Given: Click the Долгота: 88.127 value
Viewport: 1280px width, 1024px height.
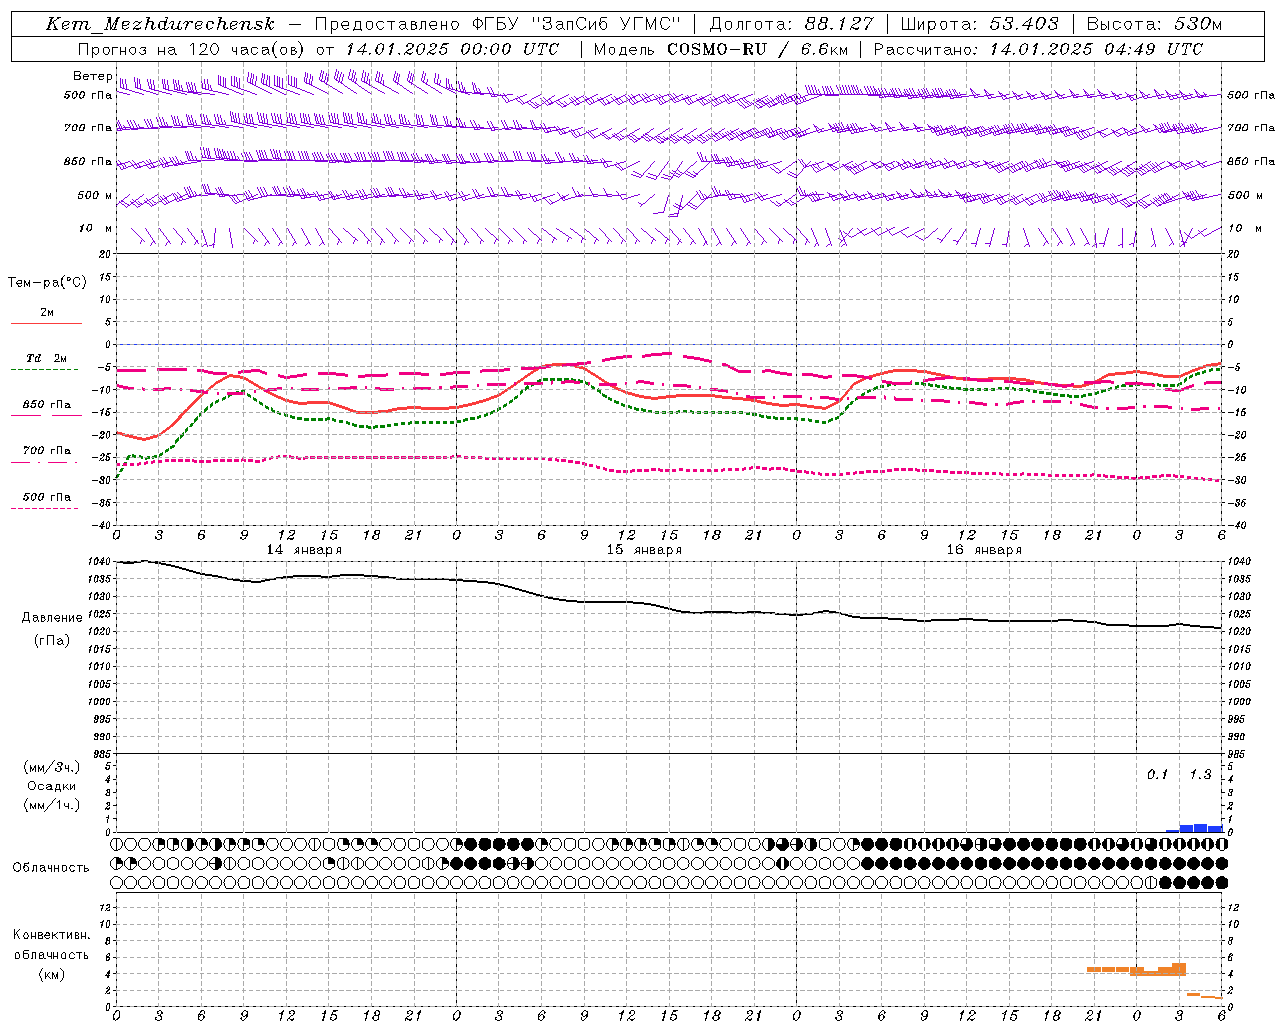Looking at the screenshot, I should pyautogui.click(x=791, y=24).
